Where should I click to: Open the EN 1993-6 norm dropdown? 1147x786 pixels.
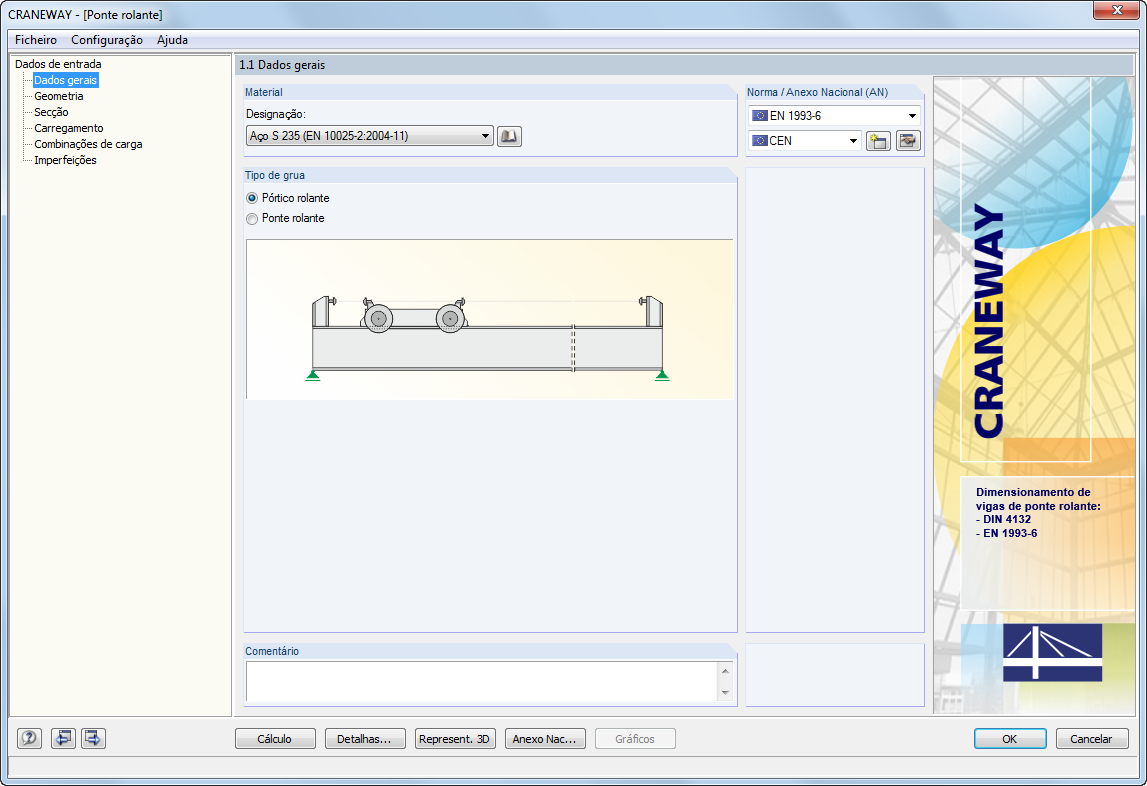pyautogui.click(x=835, y=116)
